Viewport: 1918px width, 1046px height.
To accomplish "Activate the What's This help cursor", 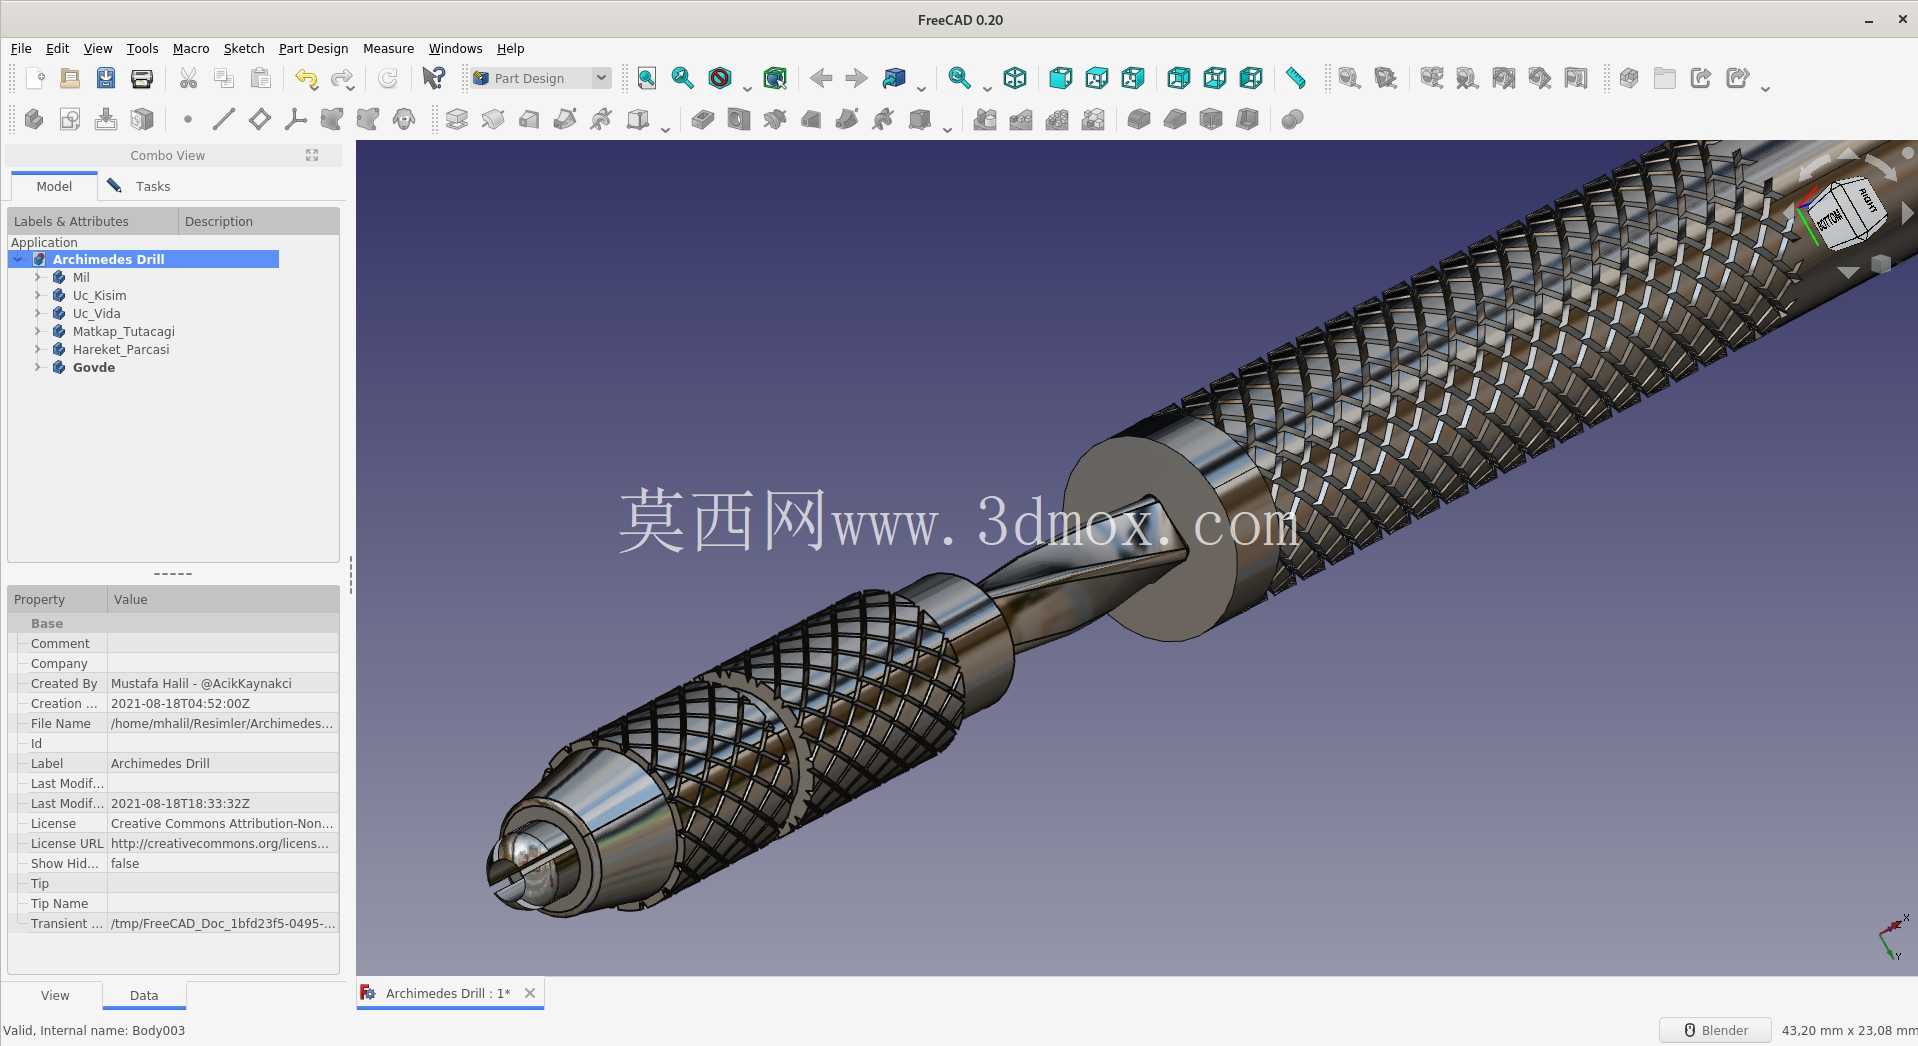I will point(434,78).
